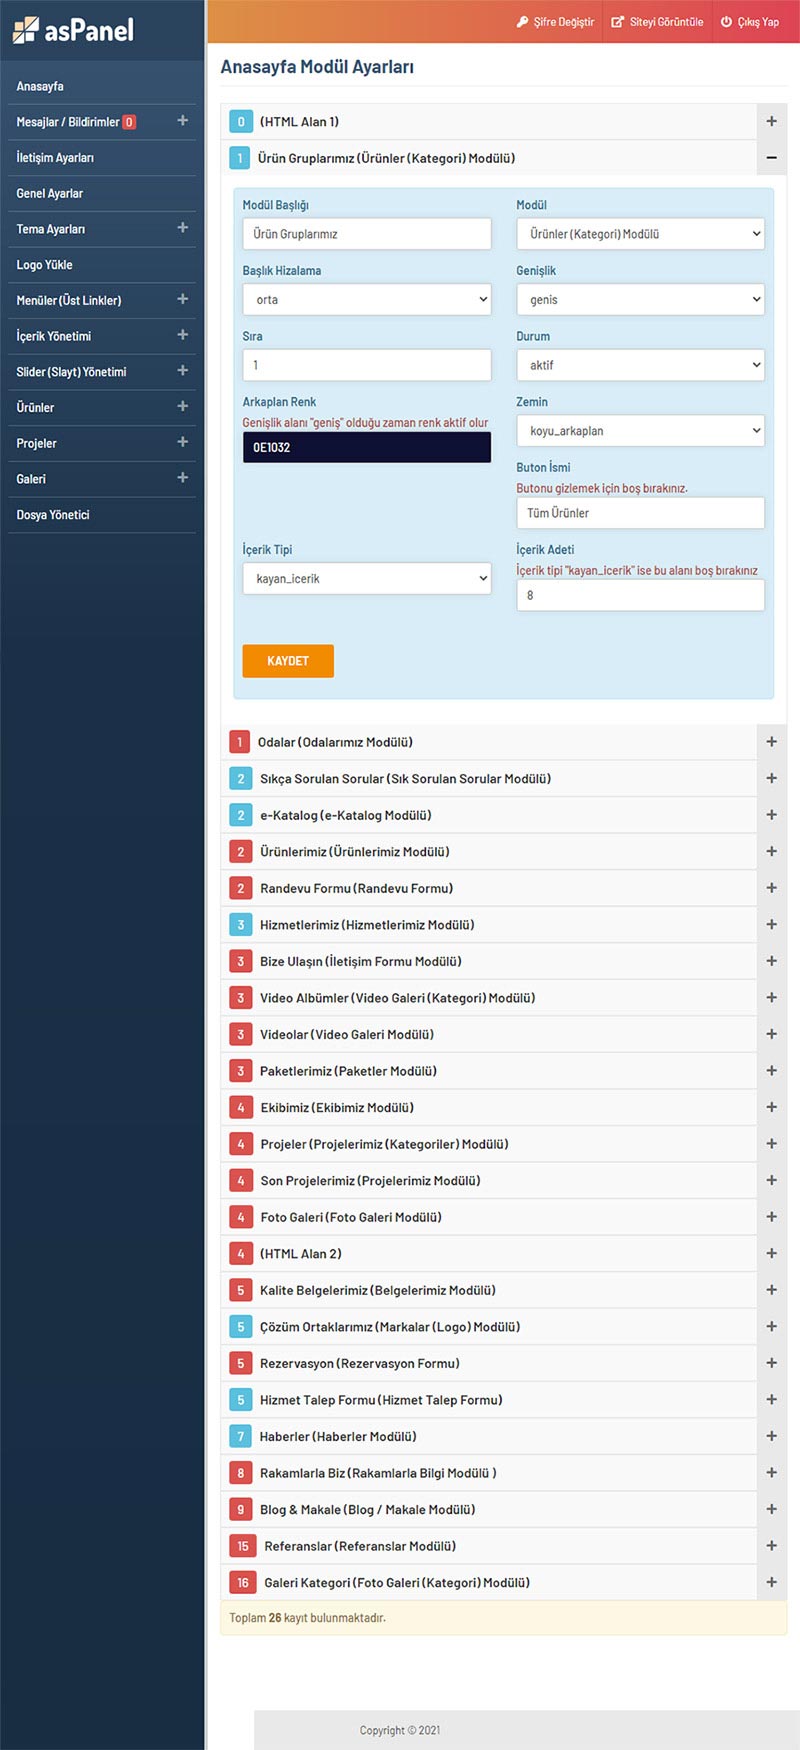Click the key icon for Şifre Değiştir
The width and height of the screenshot is (800, 1750).
click(x=522, y=22)
